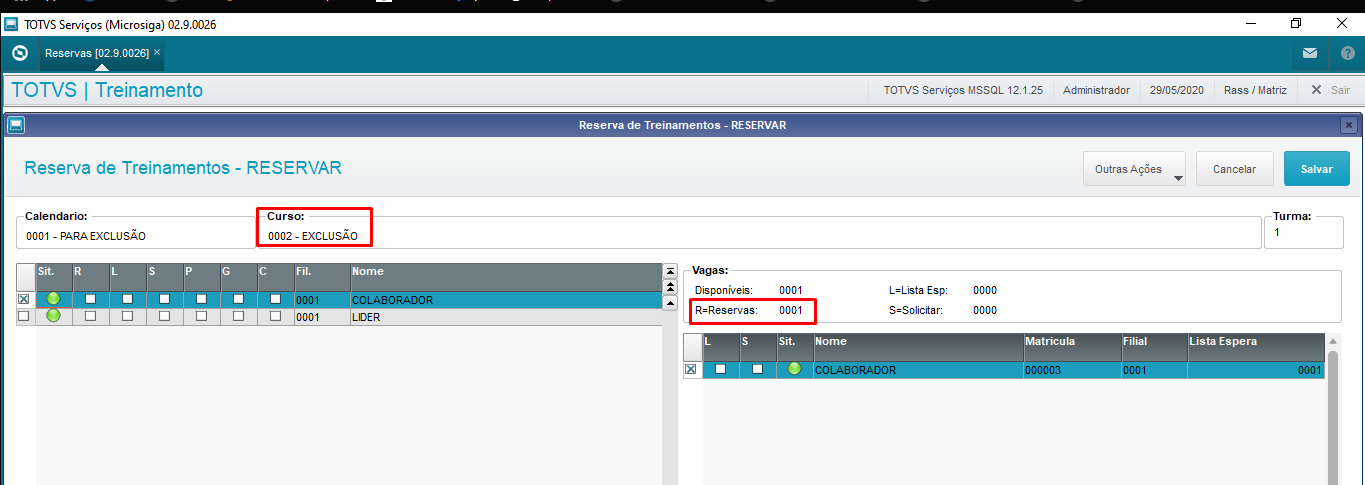Jump to top of list arrow icon
Image resolution: width=1365 pixels, height=485 pixels.
click(670, 272)
